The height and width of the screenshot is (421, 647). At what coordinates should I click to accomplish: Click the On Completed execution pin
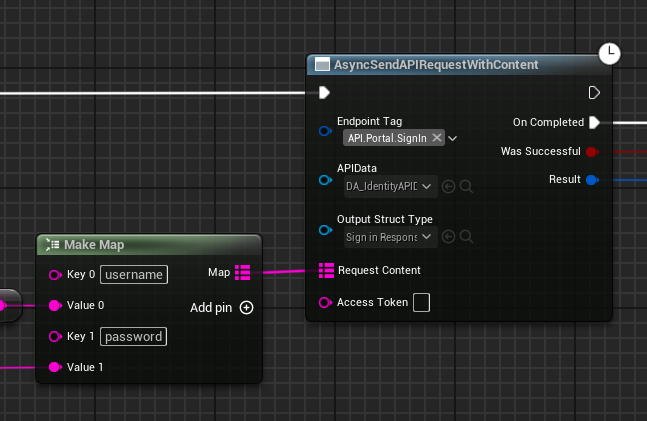coord(594,122)
